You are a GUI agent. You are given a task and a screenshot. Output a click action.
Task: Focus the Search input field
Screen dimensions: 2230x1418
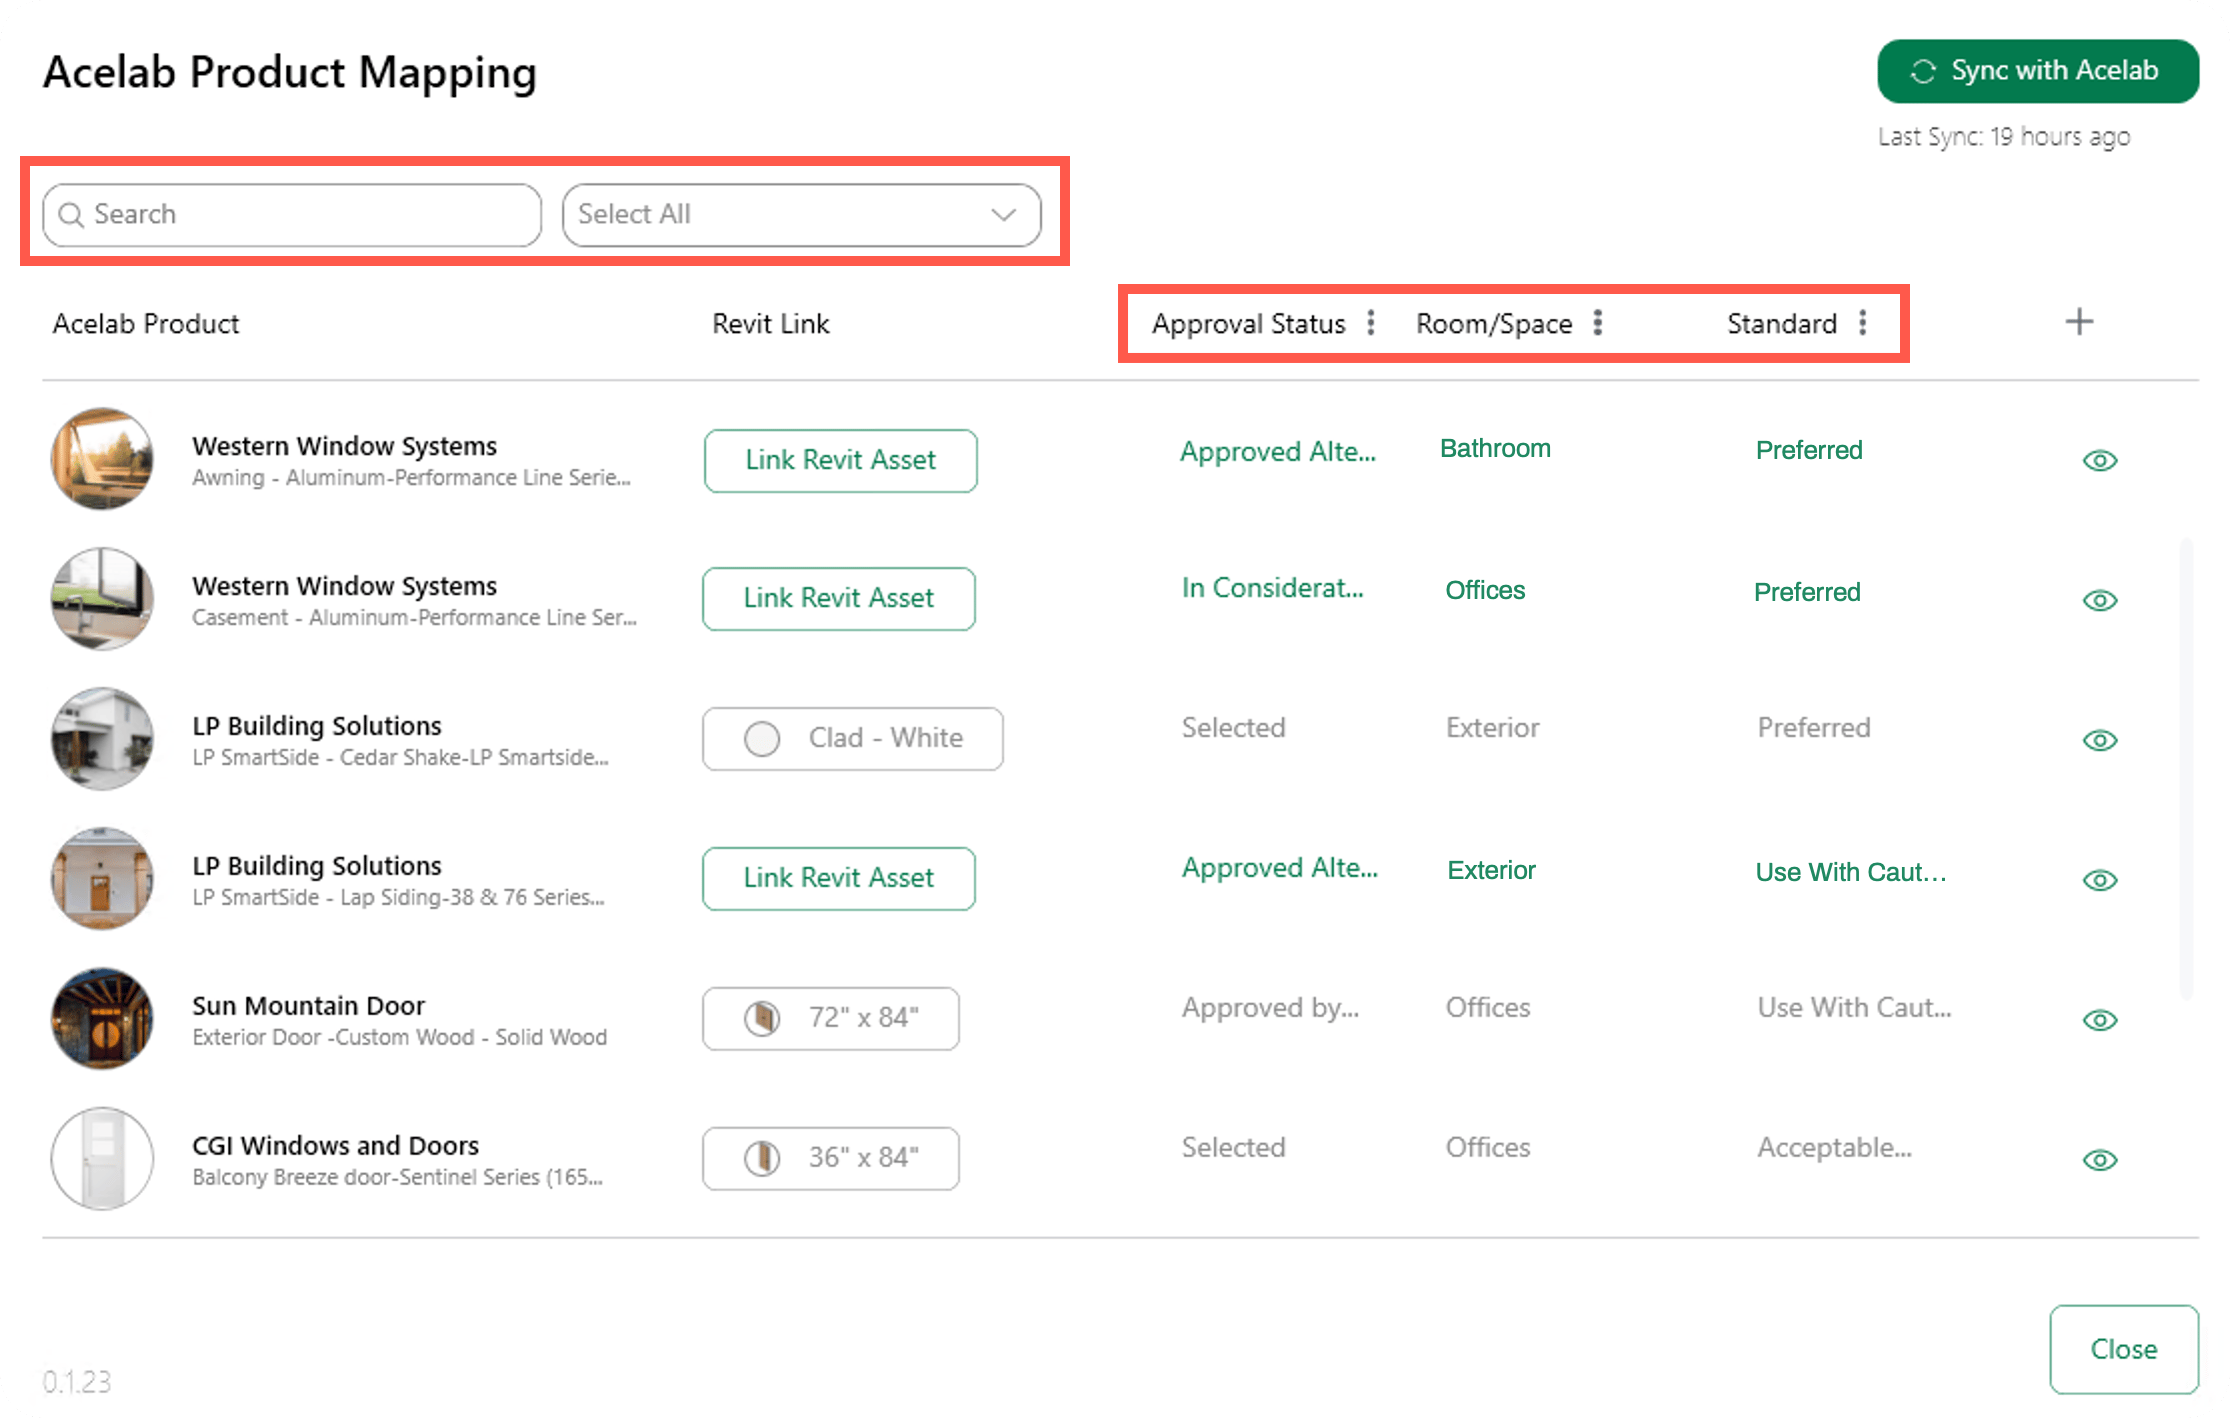[x=292, y=214]
